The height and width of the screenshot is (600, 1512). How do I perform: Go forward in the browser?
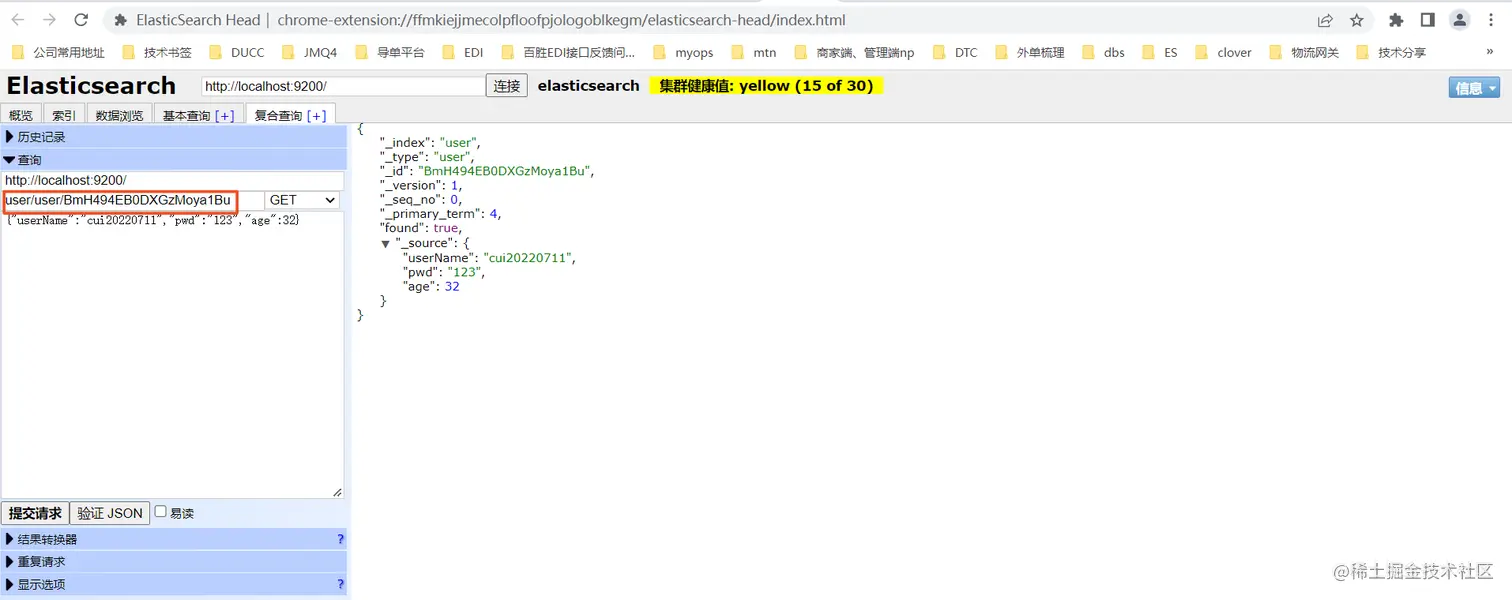(49, 20)
